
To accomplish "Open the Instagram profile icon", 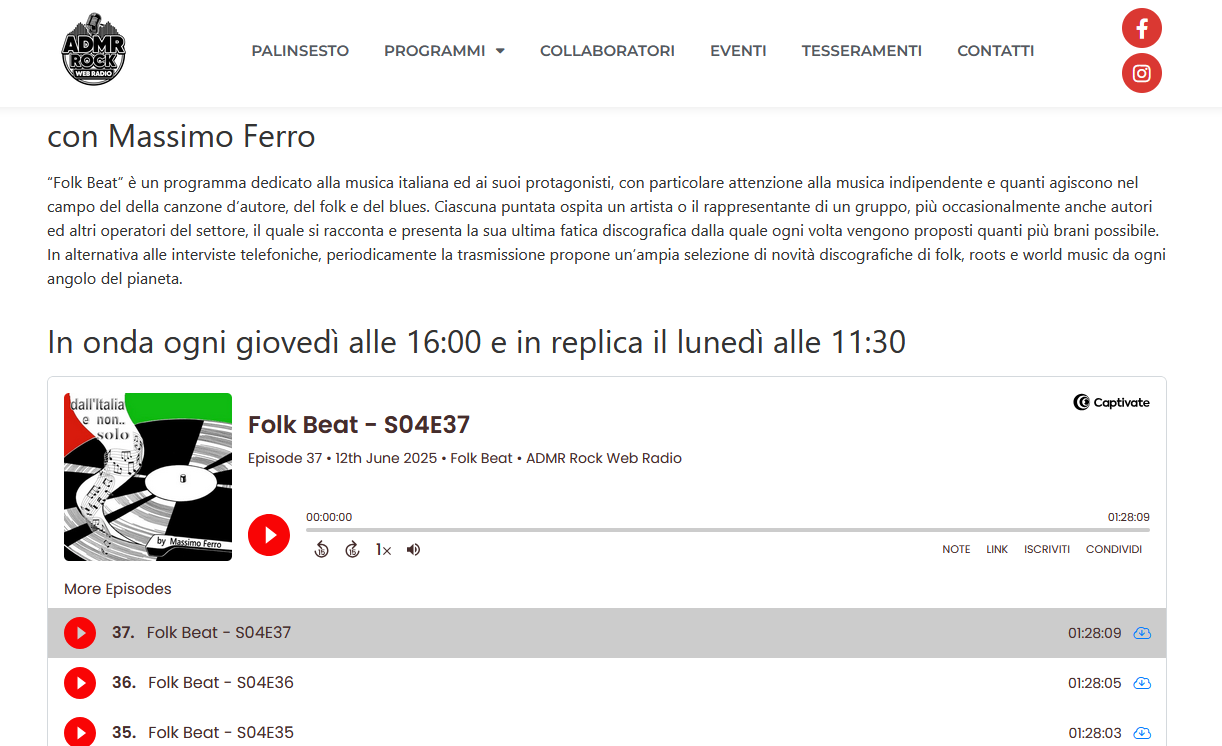I will (1142, 73).
